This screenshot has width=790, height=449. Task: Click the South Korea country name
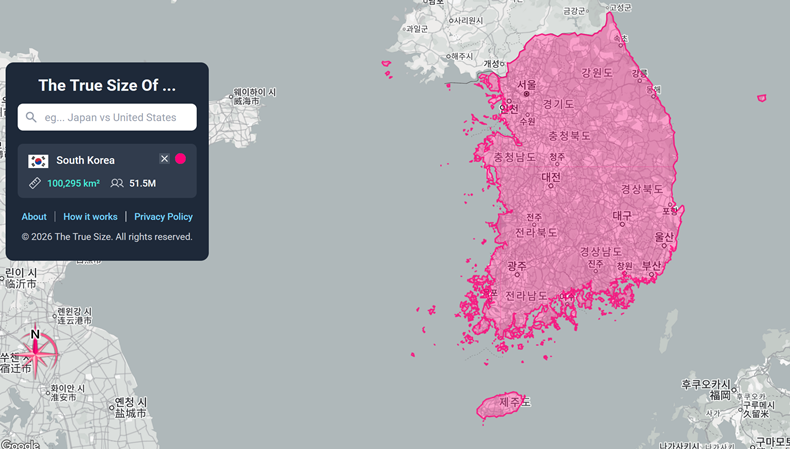tap(86, 160)
